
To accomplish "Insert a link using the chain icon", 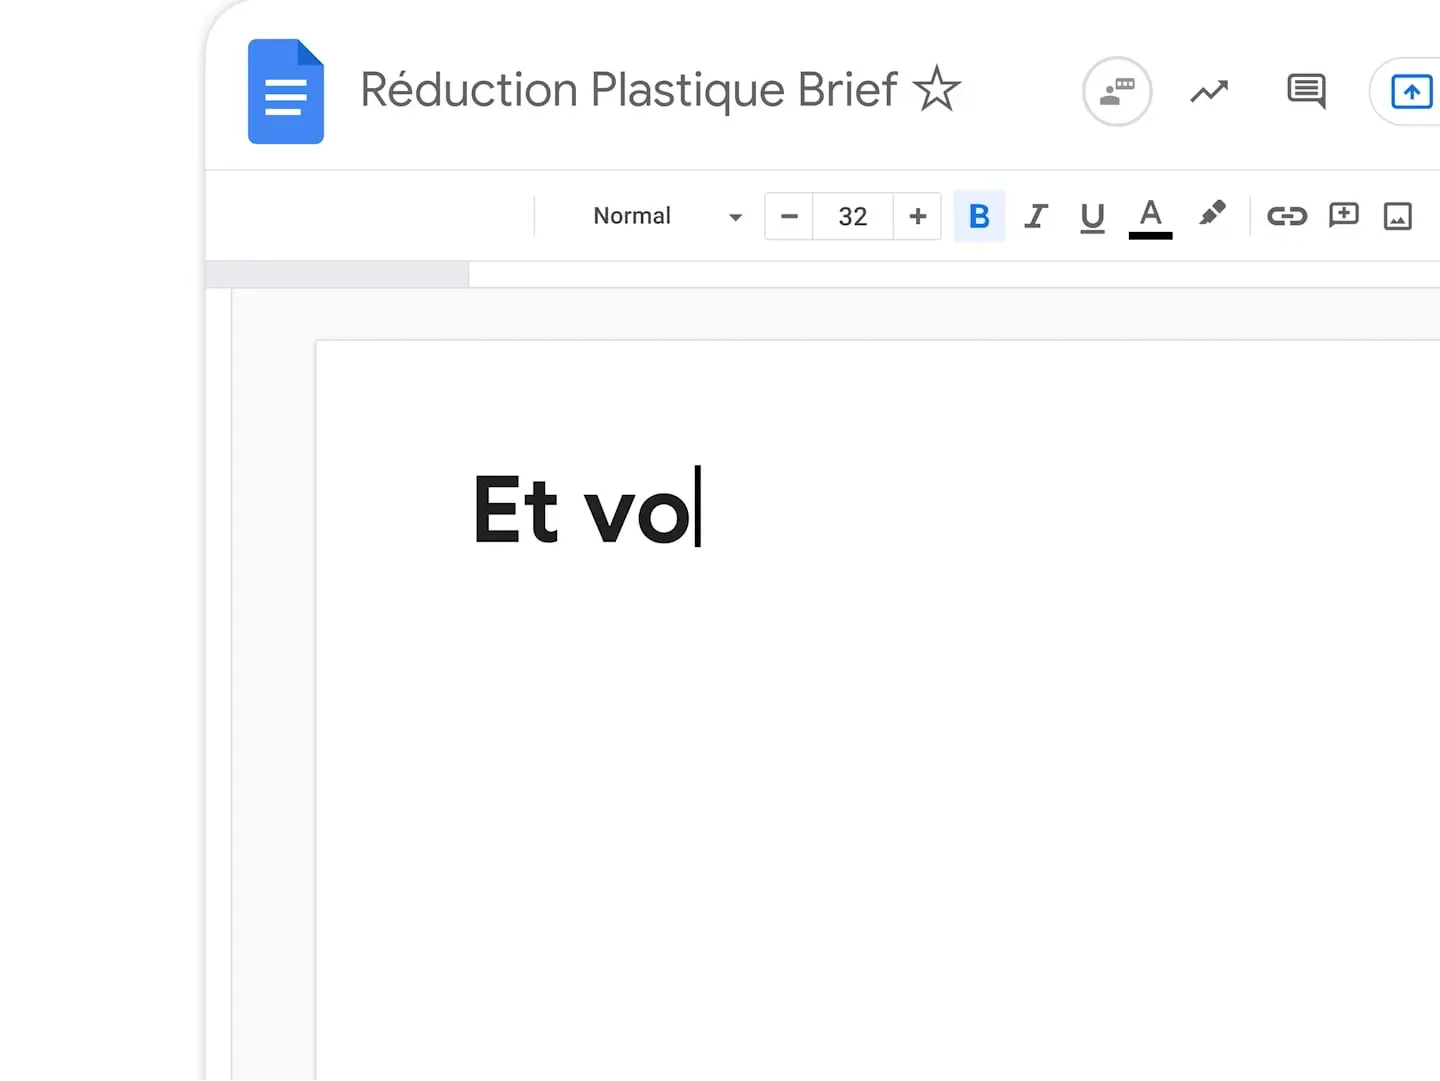I will point(1287,216).
